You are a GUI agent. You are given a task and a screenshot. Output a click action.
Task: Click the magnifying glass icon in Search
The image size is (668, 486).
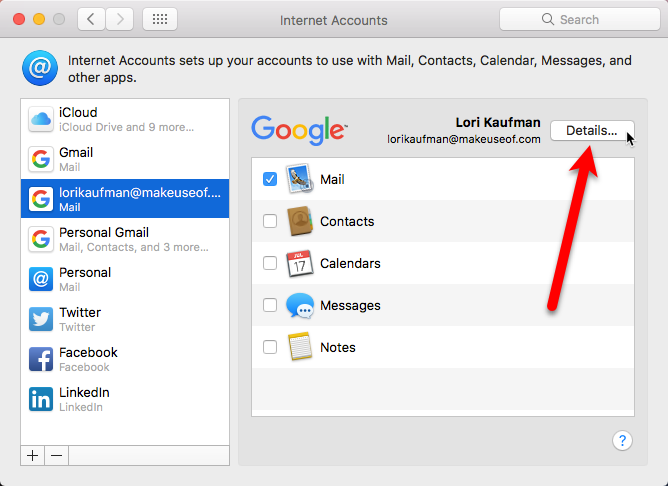point(547,19)
